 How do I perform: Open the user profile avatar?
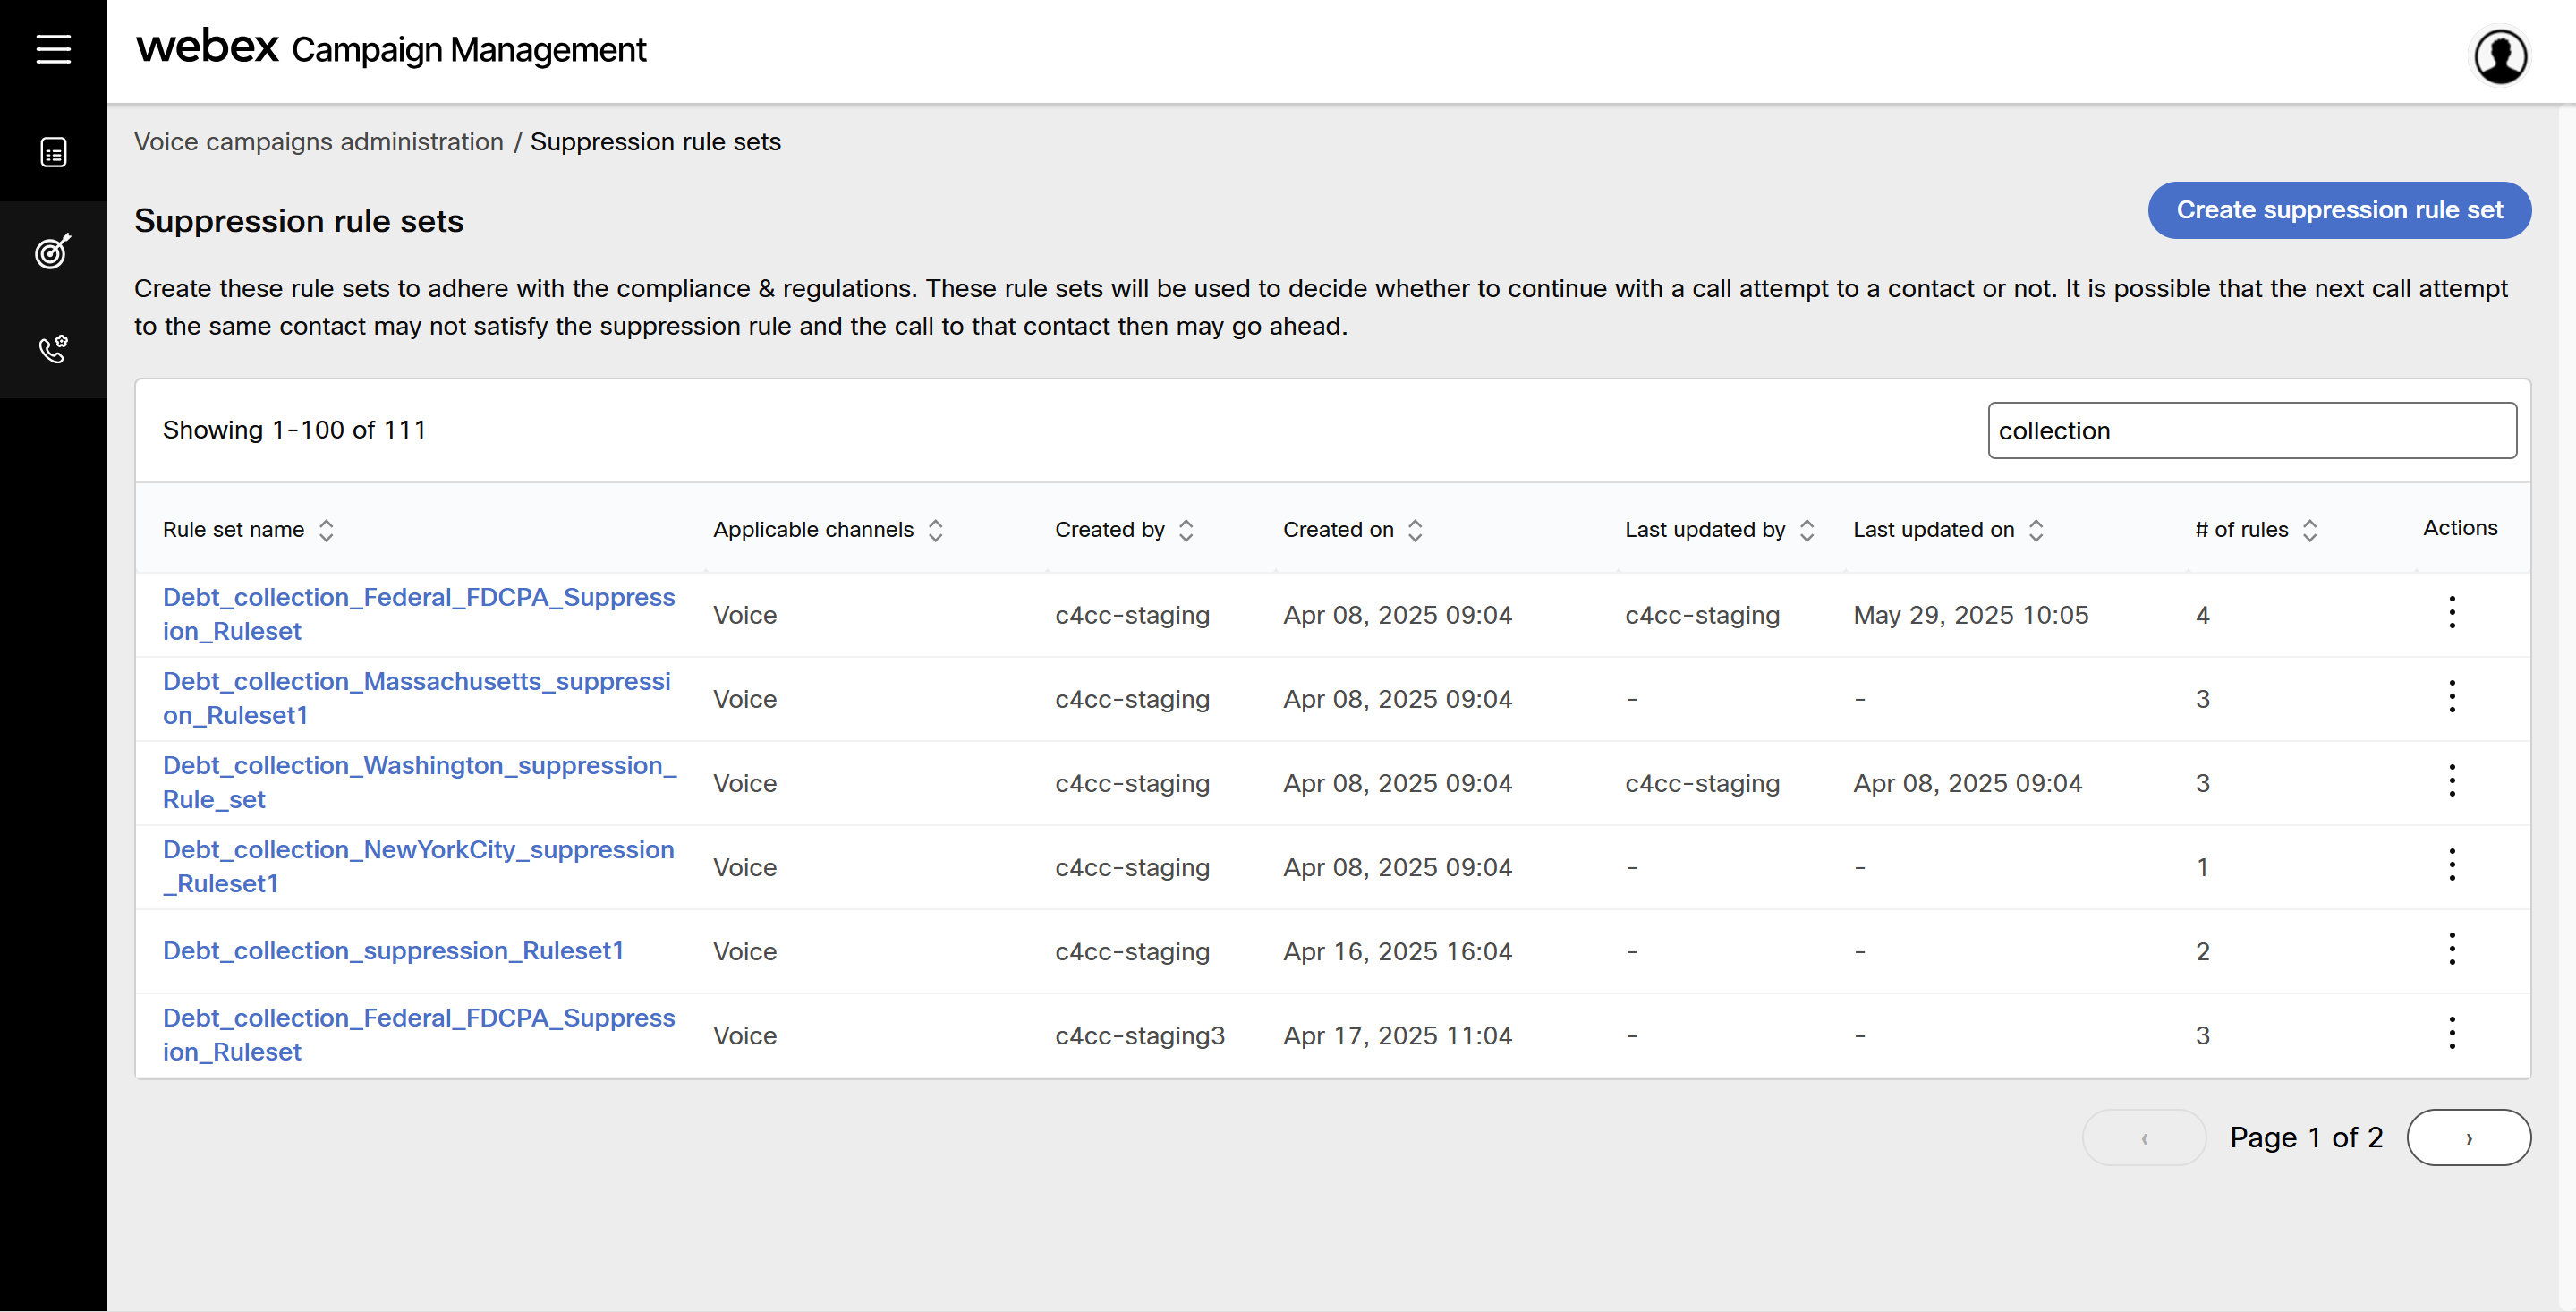pyautogui.click(x=2500, y=56)
